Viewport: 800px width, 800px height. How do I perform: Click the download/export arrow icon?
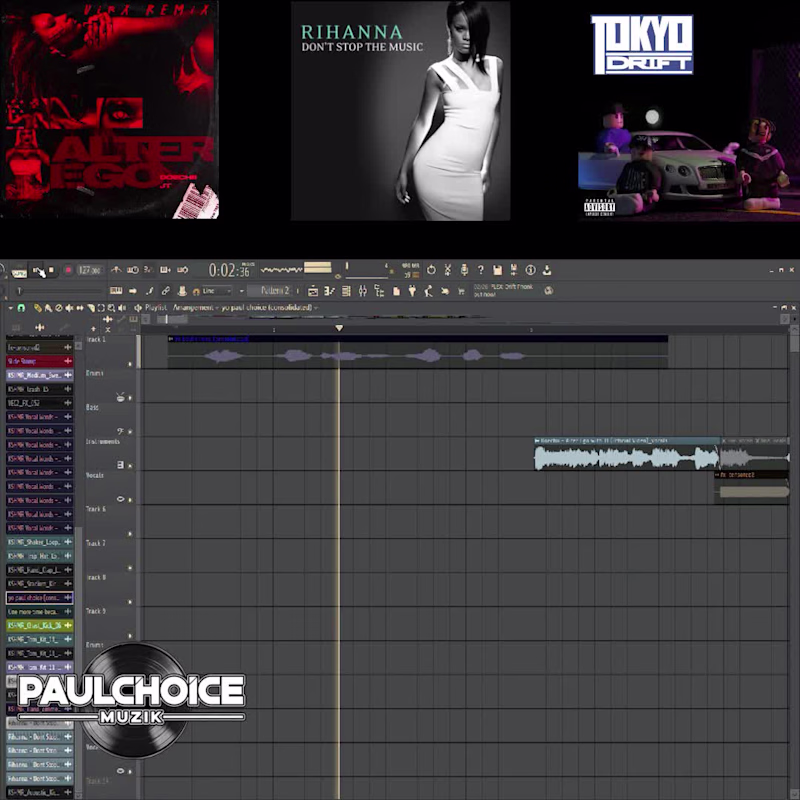[547, 270]
